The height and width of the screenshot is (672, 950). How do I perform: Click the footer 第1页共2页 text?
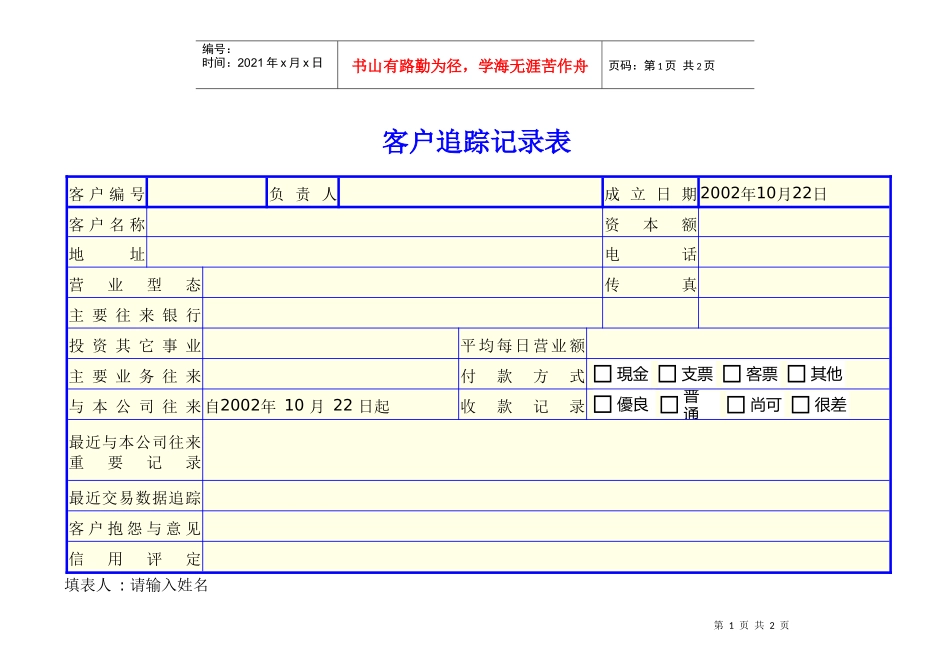click(x=751, y=625)
